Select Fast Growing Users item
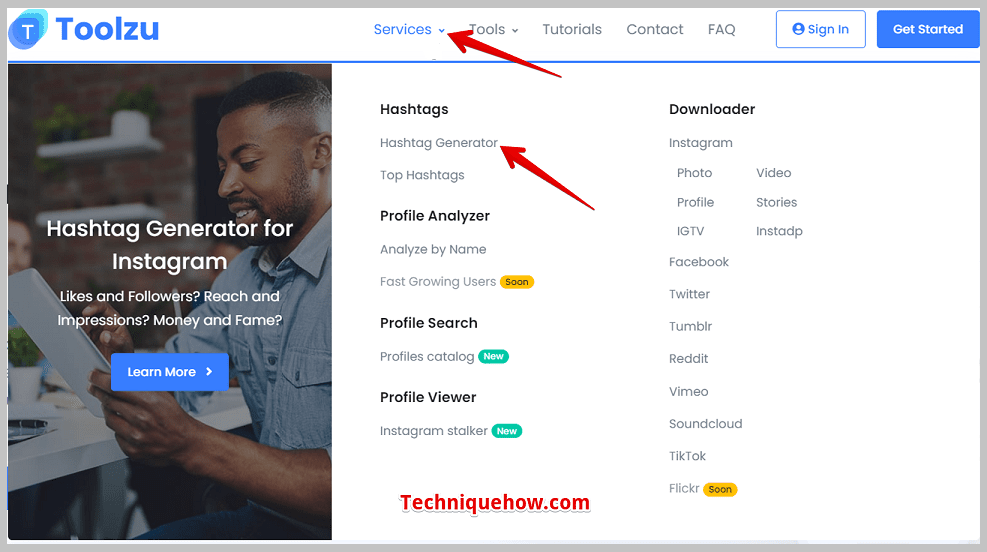 [438, 281]
